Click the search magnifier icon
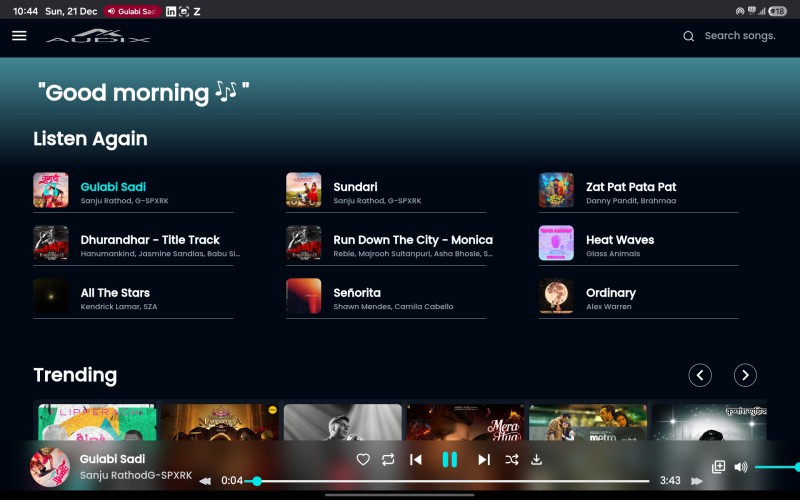The width and height of the screenshot is (800, 500). pos(688,36)
